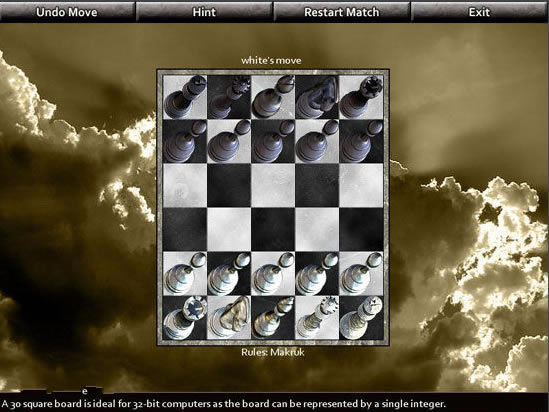Click the black pawn in front of the black knight
549x412 pixels.
pos(317,141)
